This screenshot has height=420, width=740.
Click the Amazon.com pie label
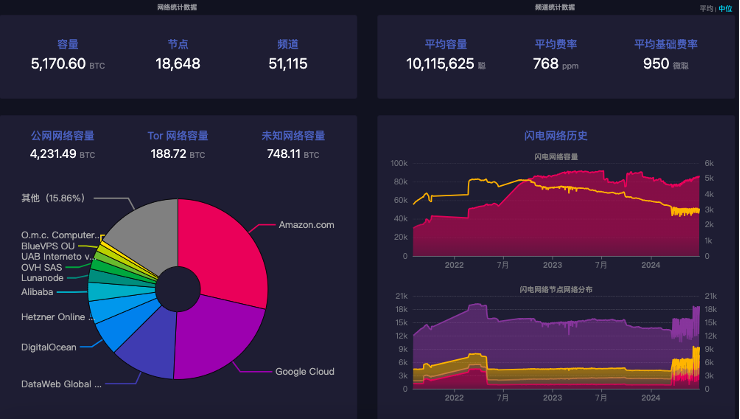tap(307, 224)
